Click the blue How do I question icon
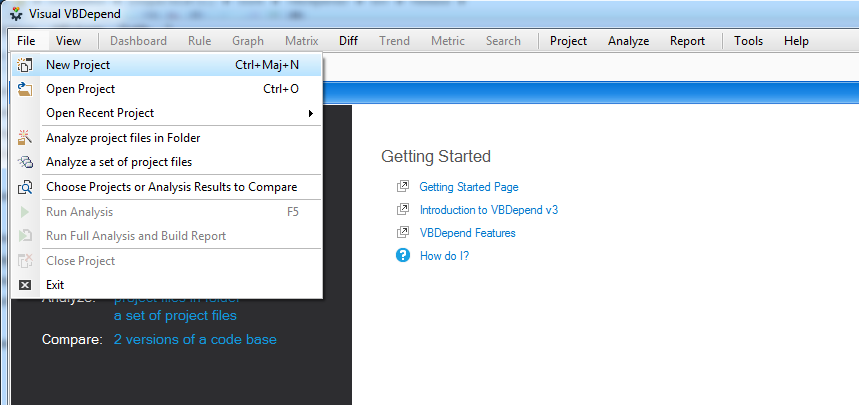The width and height of the screenshot is (859, 405). (403, 255)
